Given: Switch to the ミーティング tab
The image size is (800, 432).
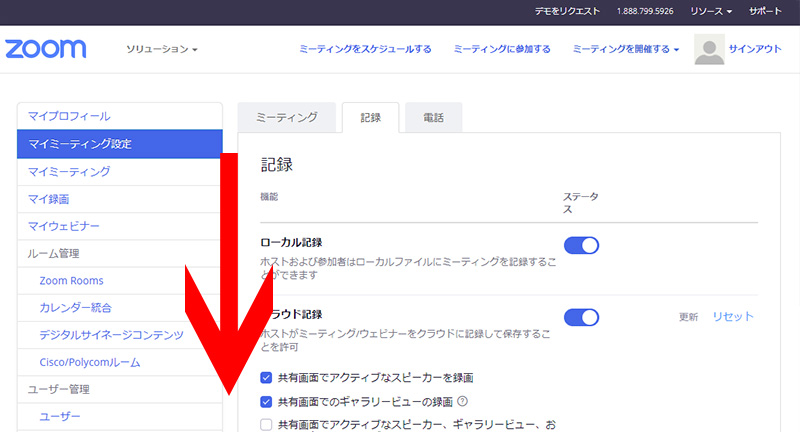Looking at the screenshot, I should pos(287,118).
